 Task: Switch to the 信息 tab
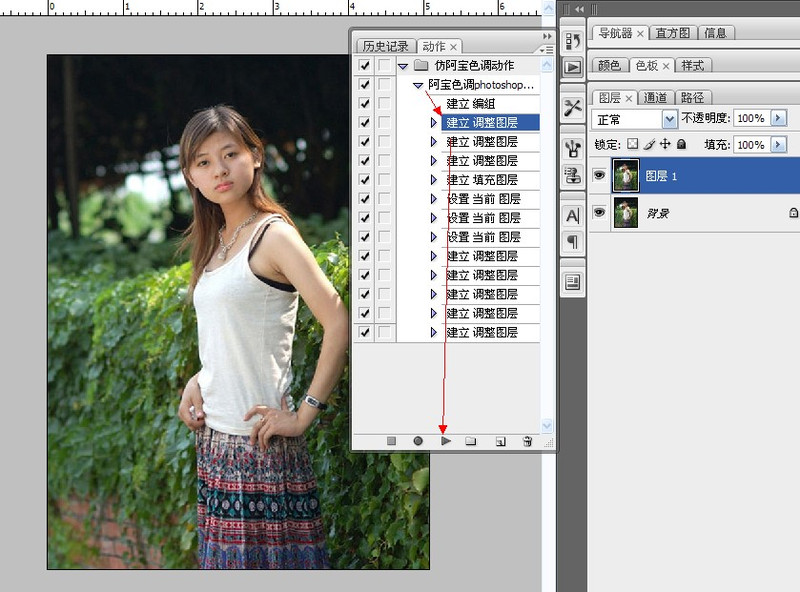coord(716,33)
